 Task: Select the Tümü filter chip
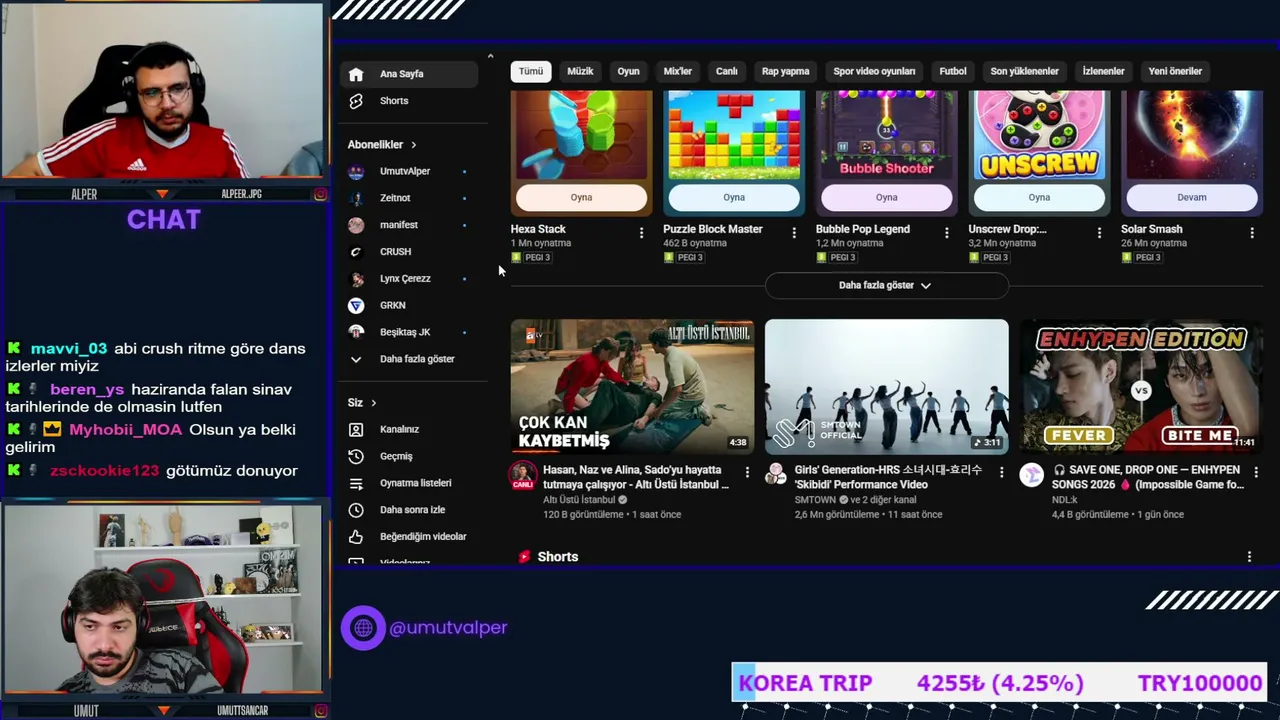click(531, 71)
